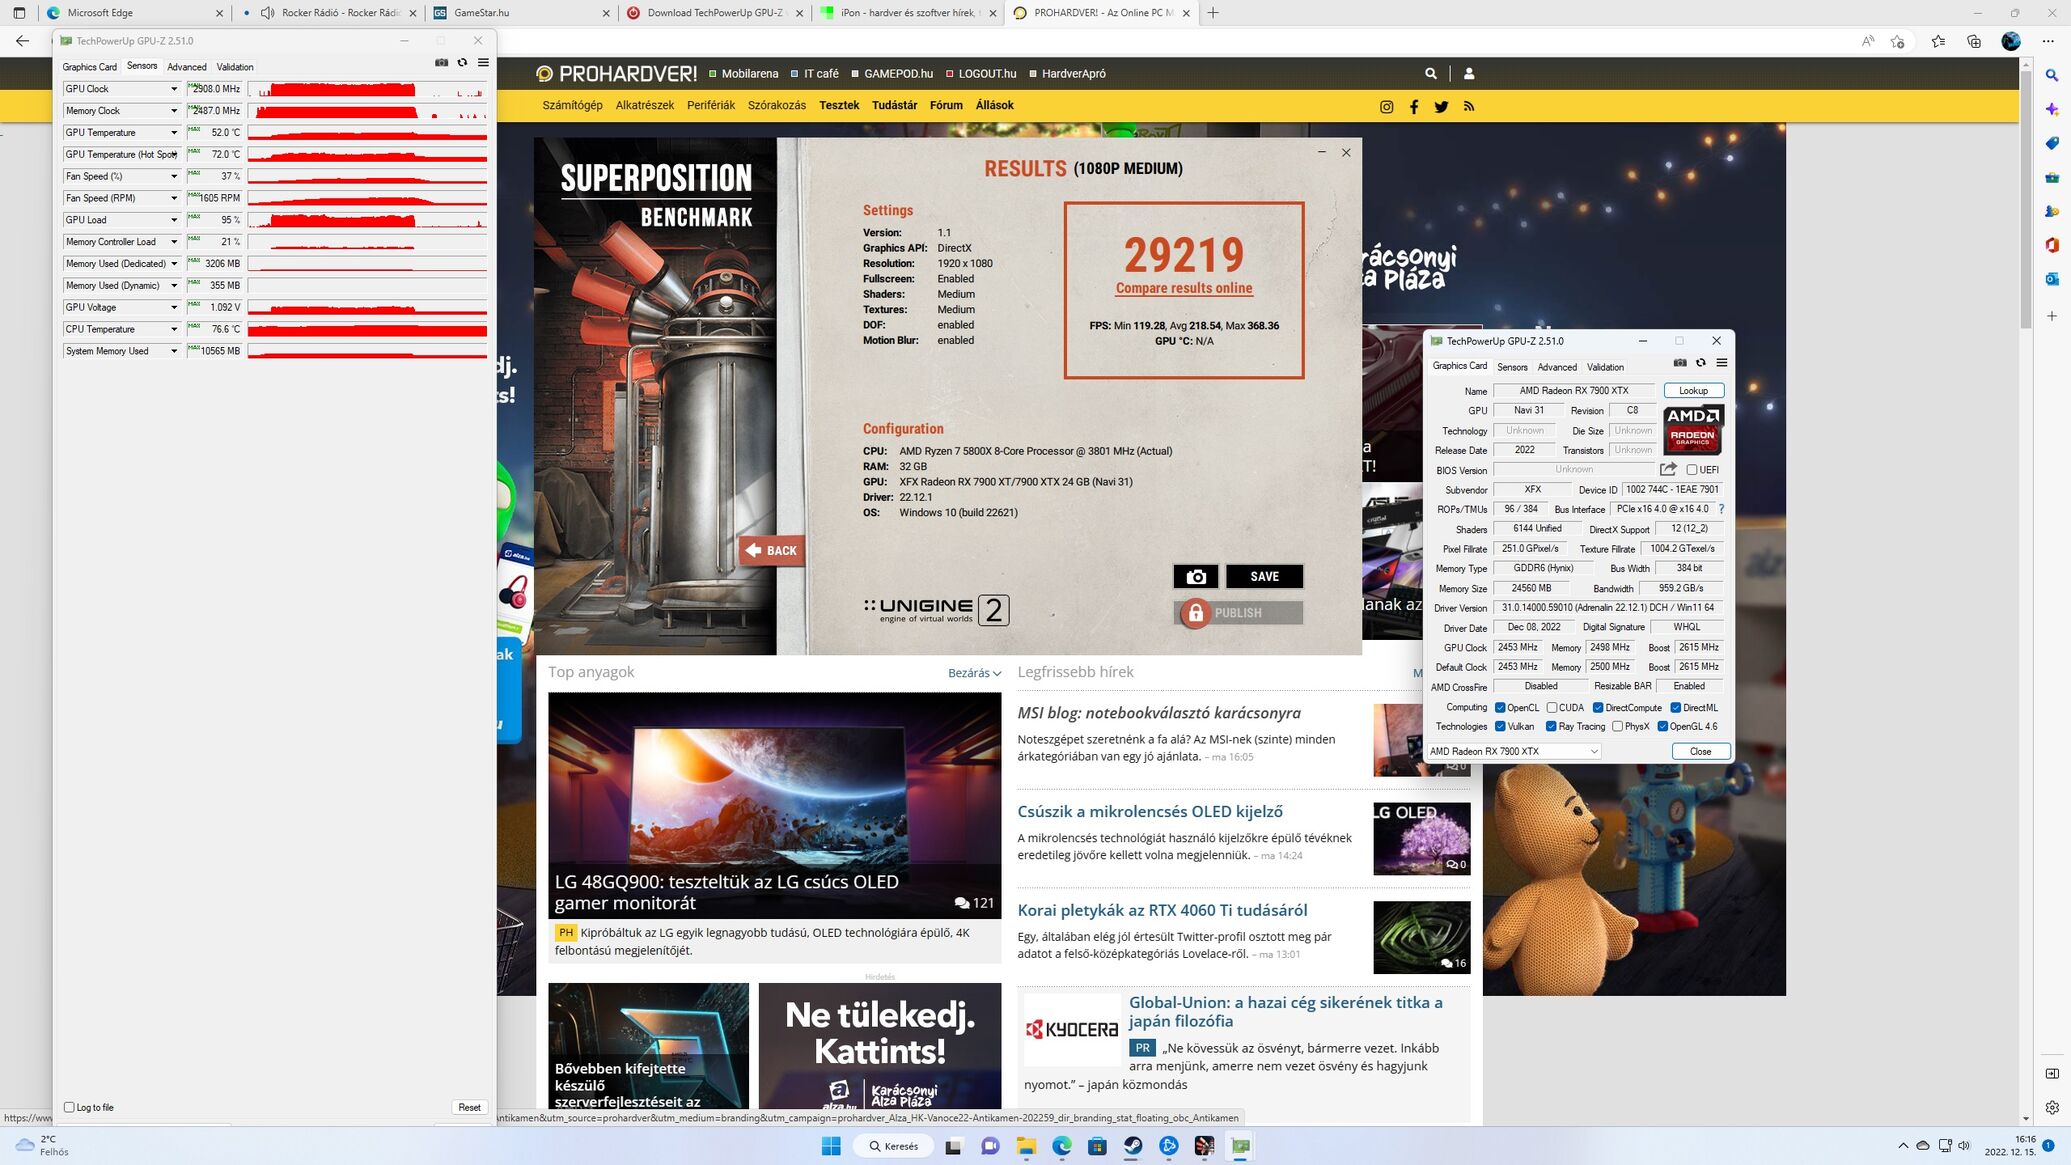Switch to Advanced tab in Sensors window

pos(187,67)
